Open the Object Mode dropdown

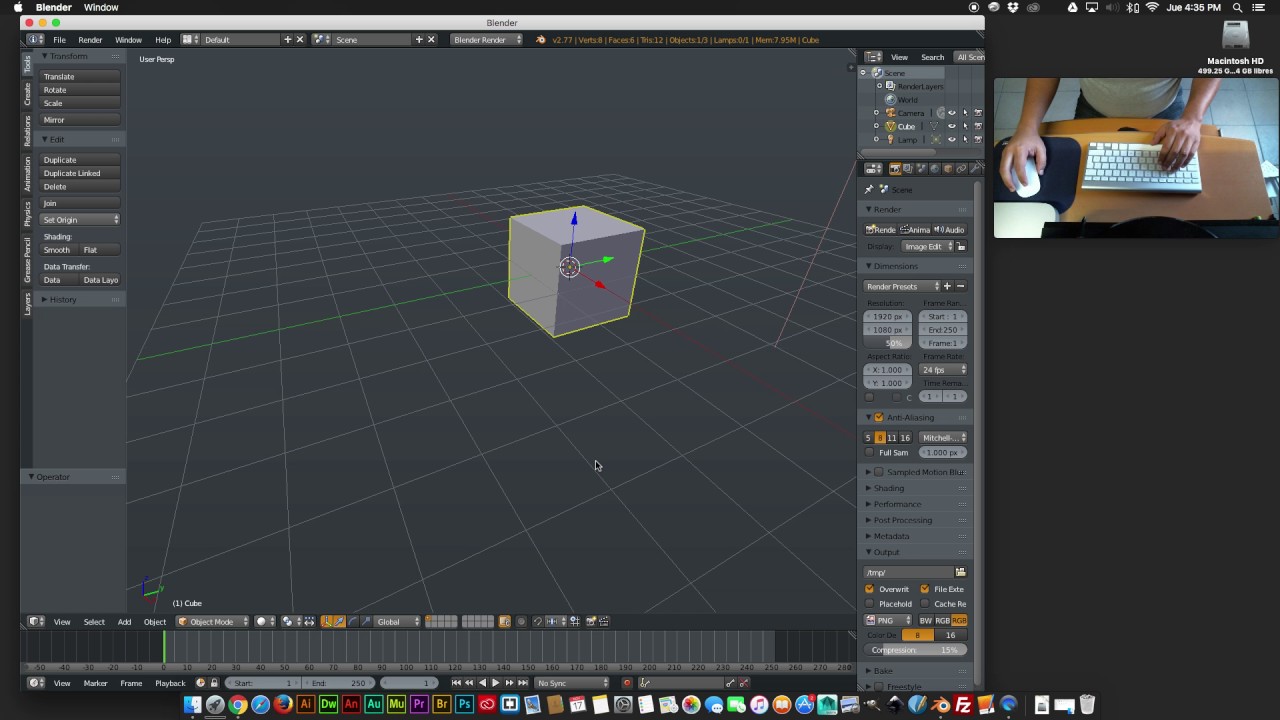tap(212, 622)
